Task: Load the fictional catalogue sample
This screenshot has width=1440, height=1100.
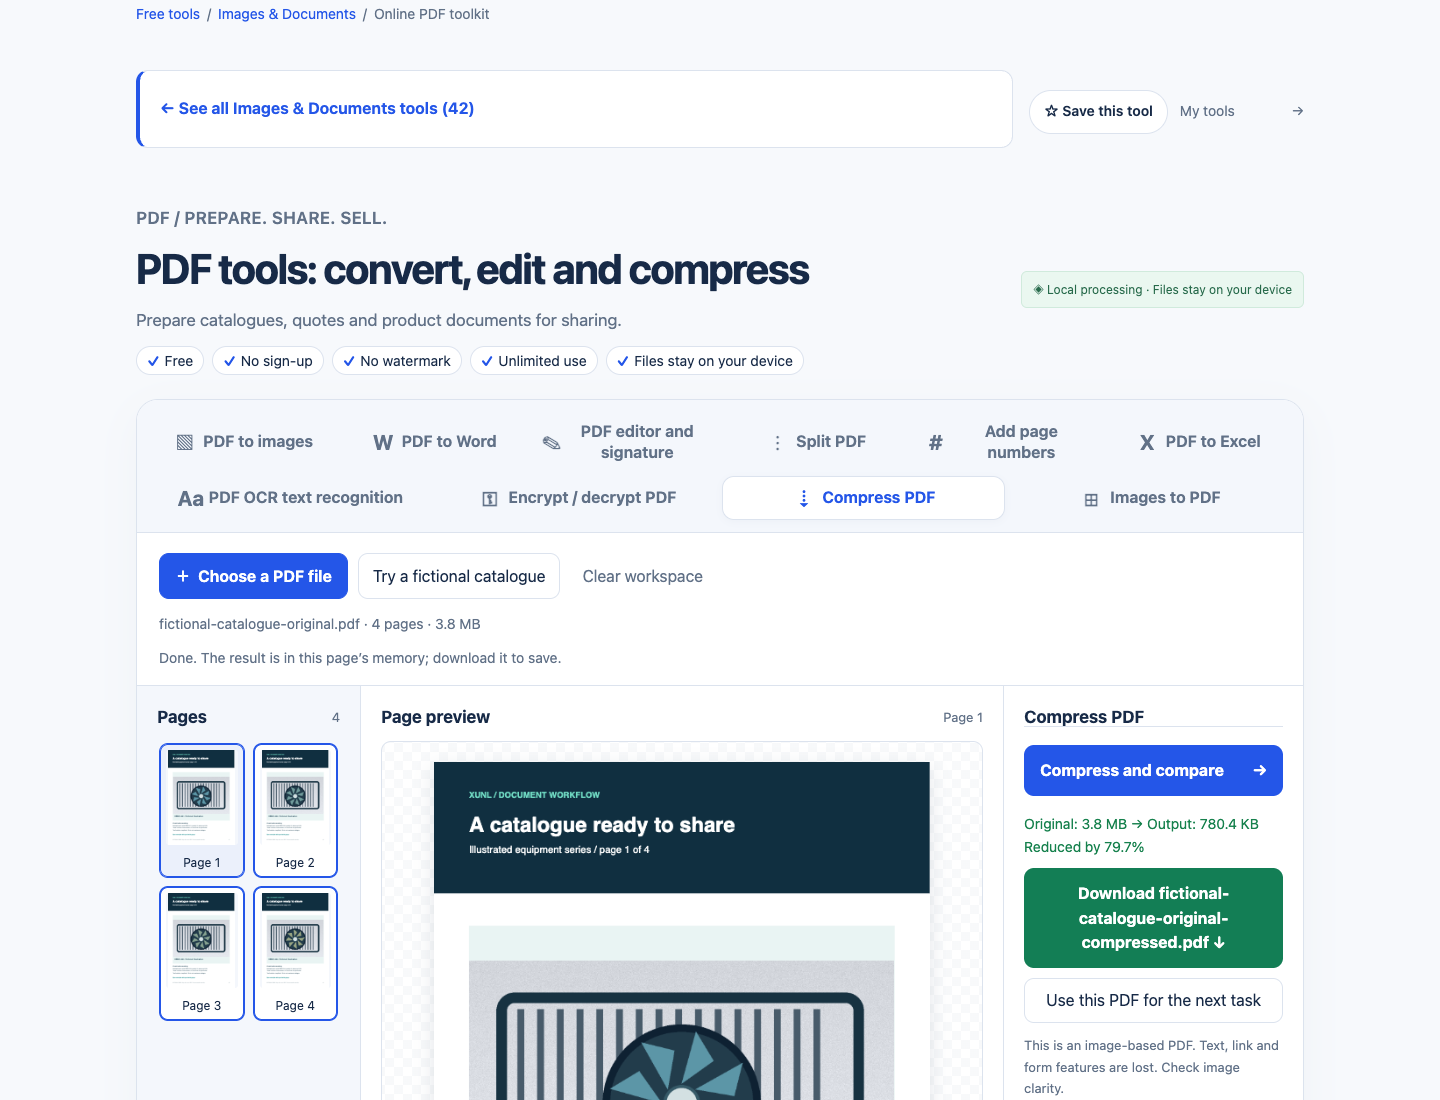Action: click(459, 576)
